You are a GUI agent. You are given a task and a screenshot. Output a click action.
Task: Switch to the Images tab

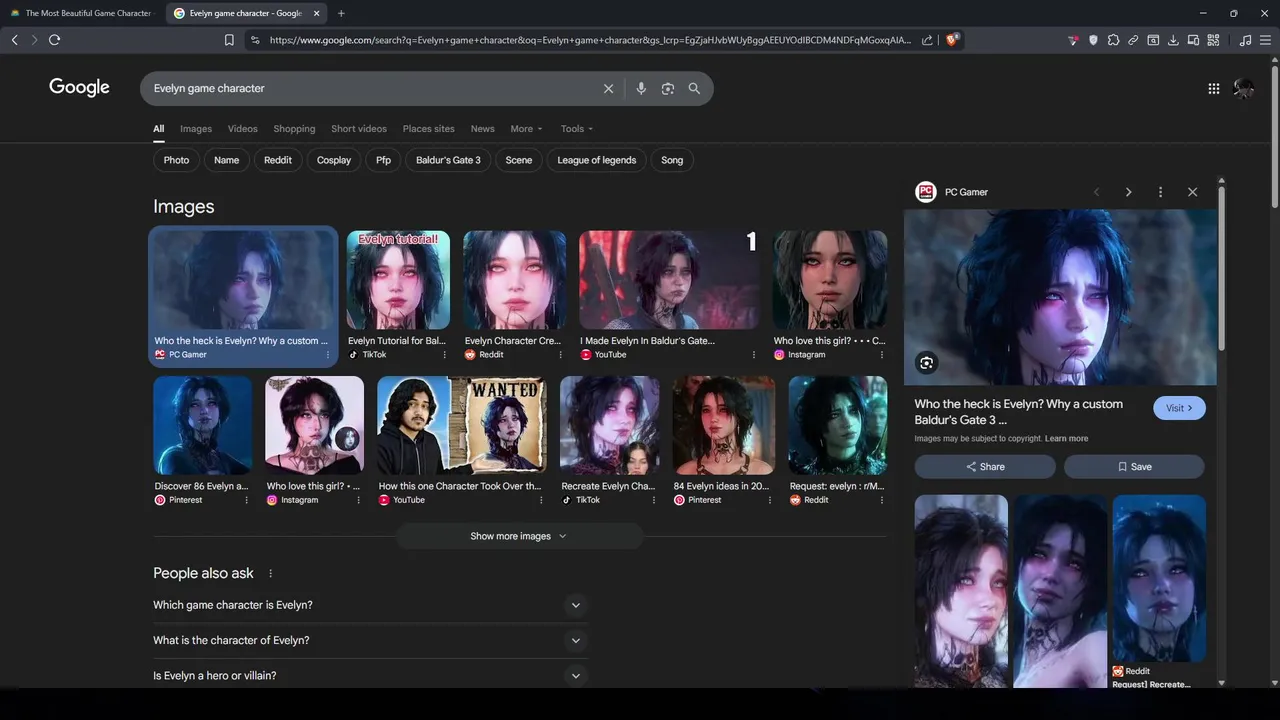point(196,129)
